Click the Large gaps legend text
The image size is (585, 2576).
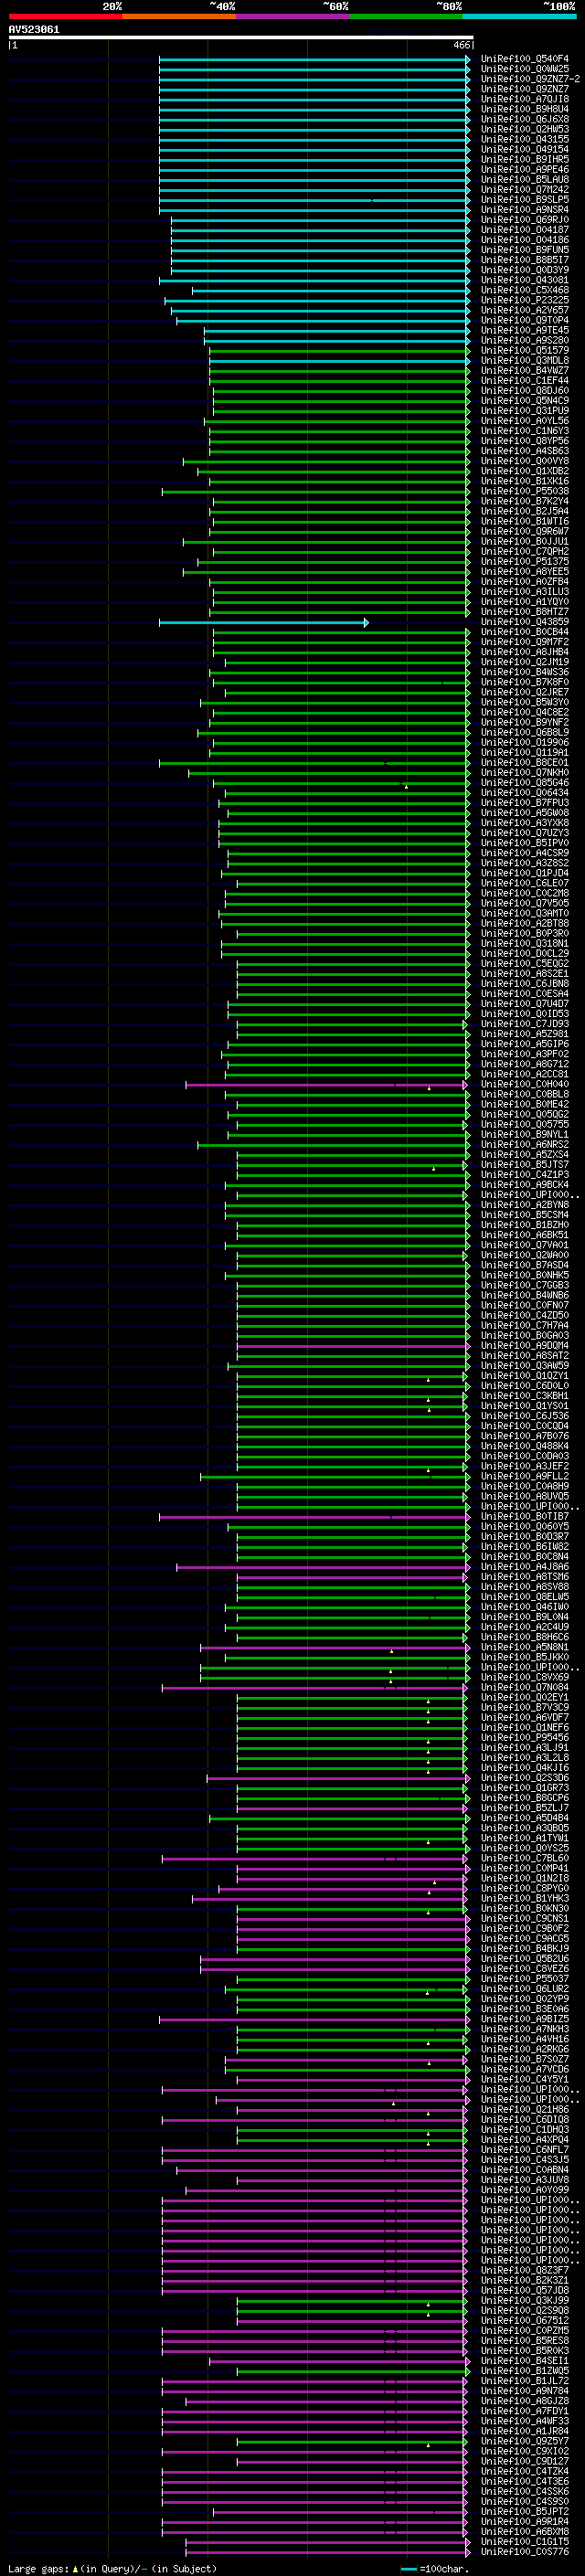pos(38,2569)
